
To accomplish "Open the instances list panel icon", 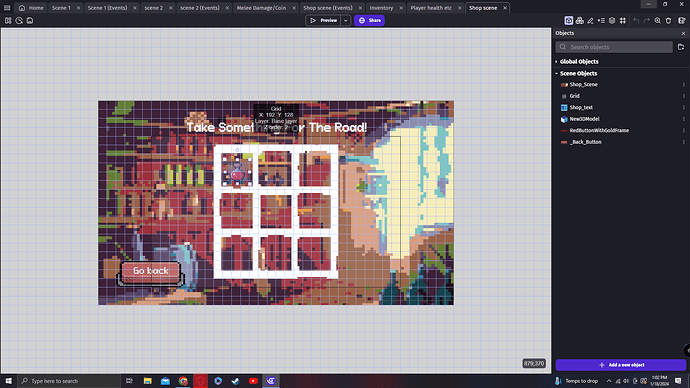I will pos(601,20).
